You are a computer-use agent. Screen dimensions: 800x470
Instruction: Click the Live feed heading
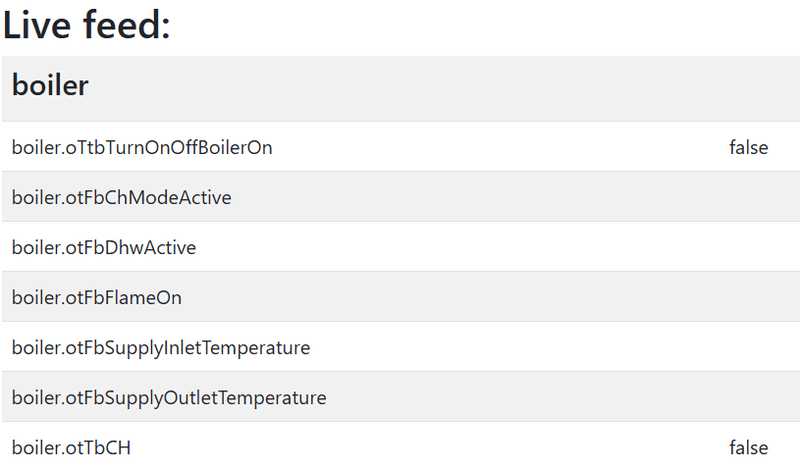pyautogui.click(x=87, y=24)
